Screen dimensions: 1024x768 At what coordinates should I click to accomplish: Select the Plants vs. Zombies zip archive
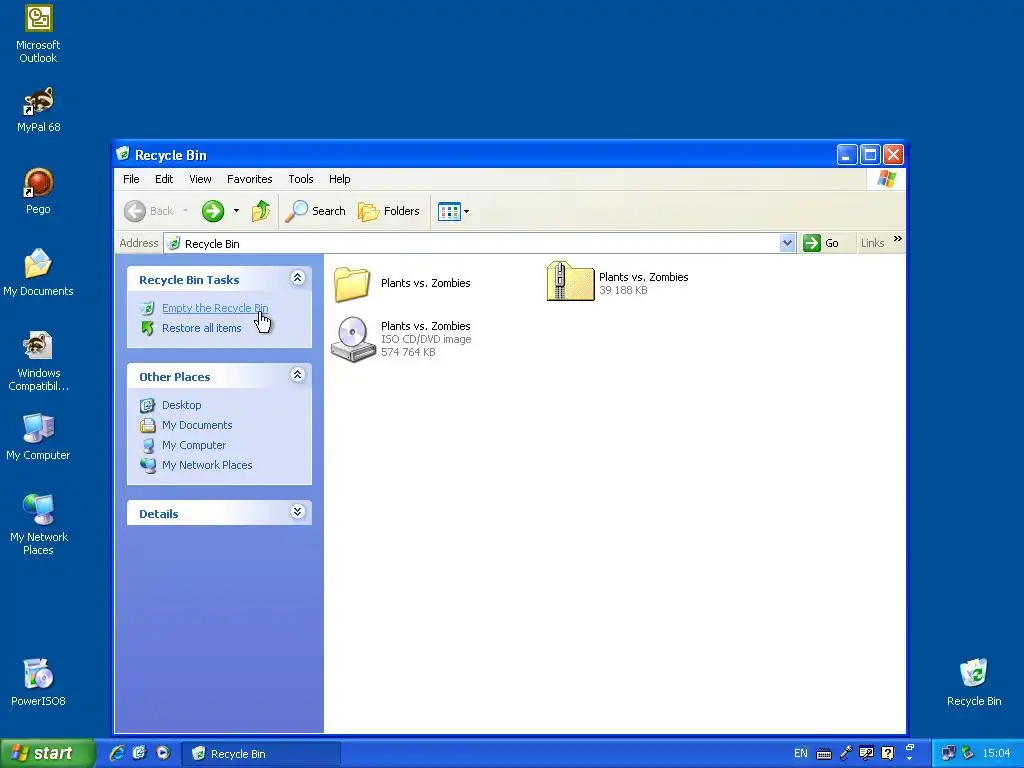tap(570, 281)
